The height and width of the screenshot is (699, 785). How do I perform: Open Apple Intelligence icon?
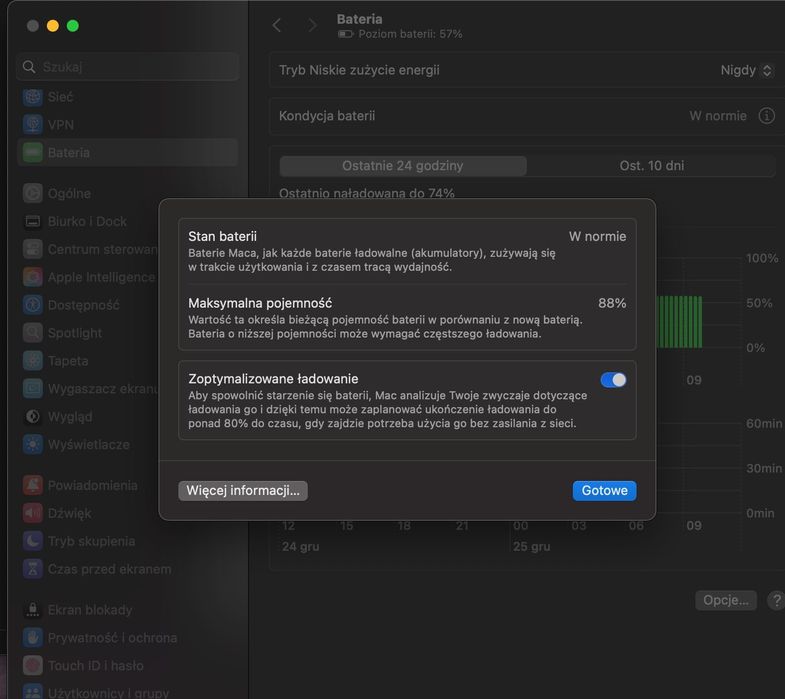click(33, 277)
